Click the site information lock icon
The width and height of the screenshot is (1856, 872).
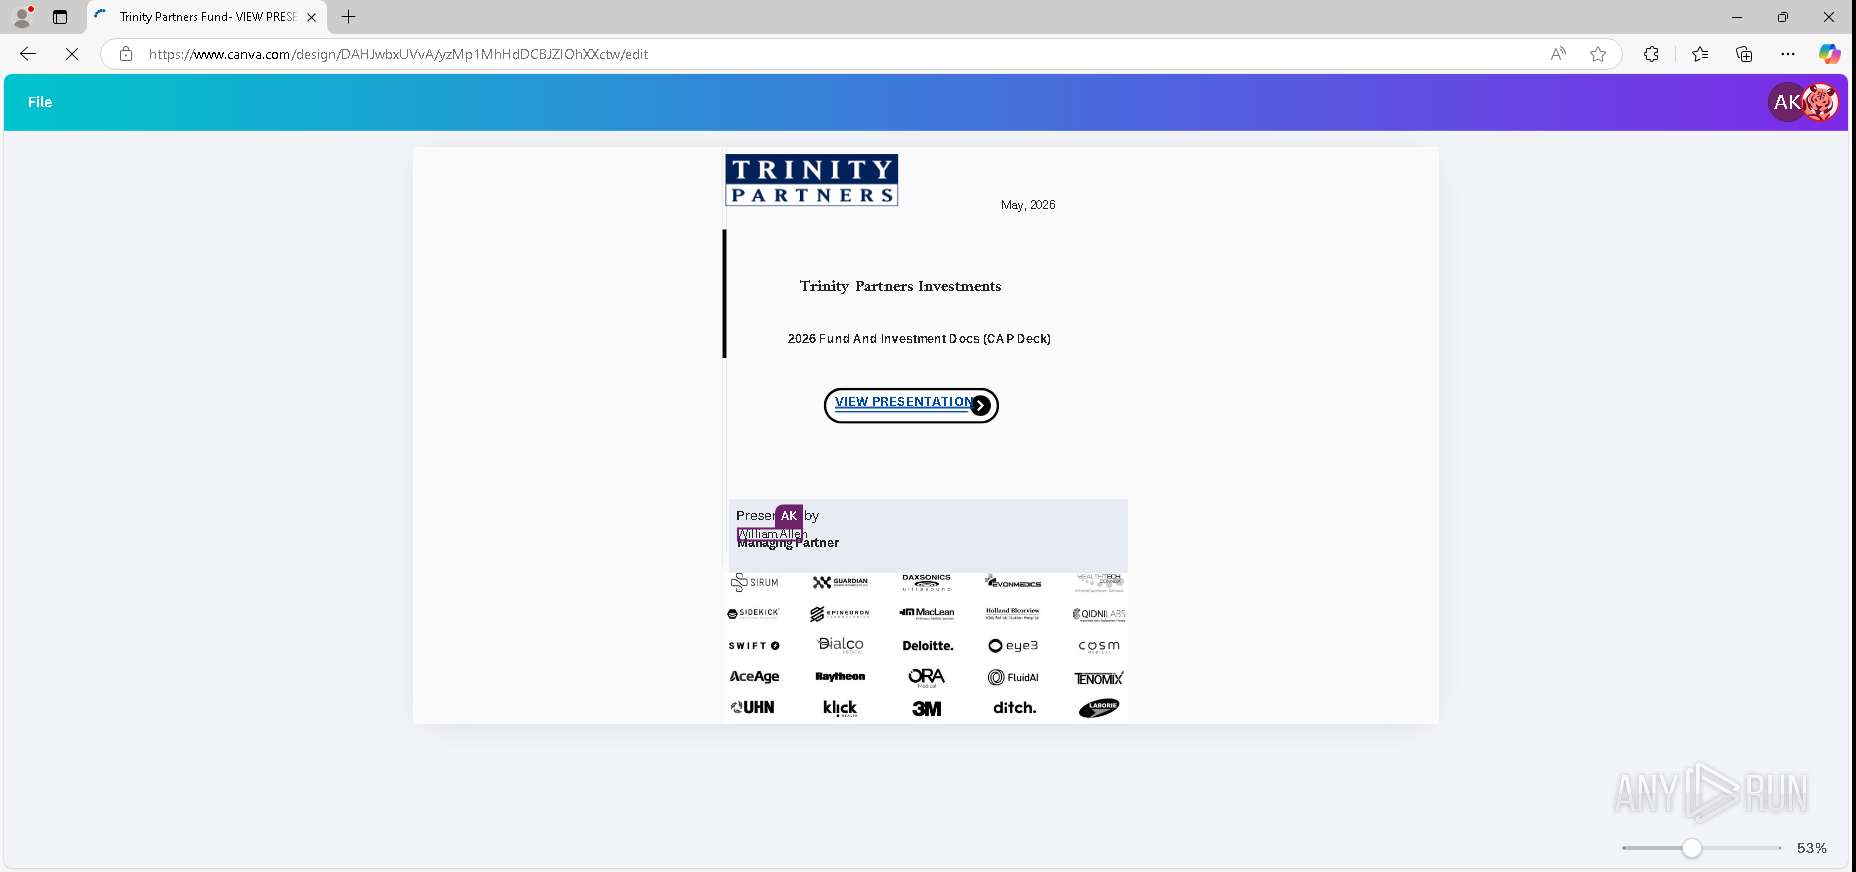[126, 54]
